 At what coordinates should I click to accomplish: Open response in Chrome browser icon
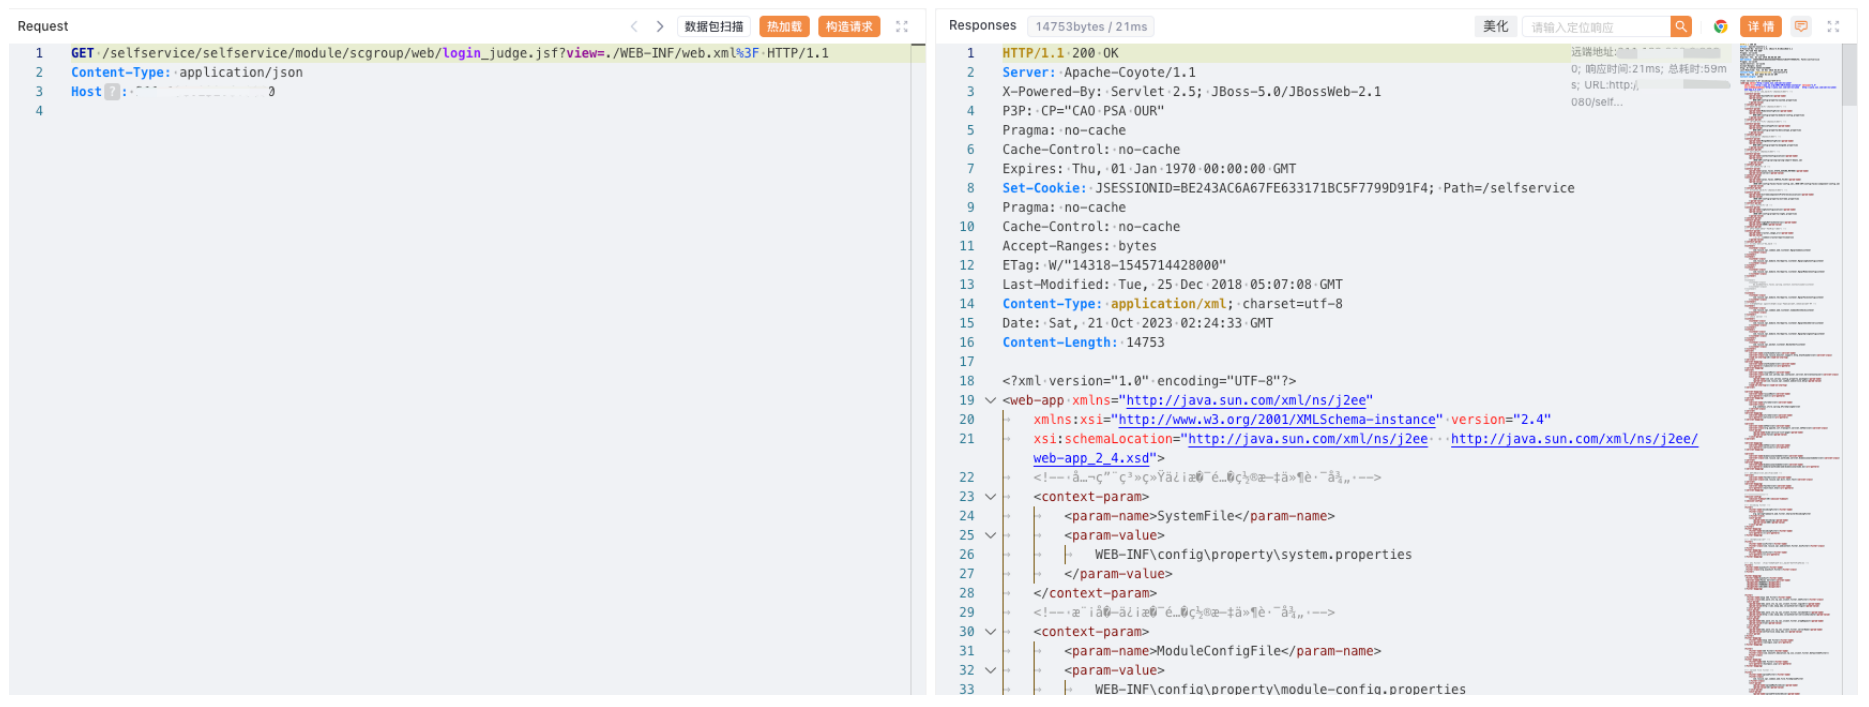(x=1720, y=27)
